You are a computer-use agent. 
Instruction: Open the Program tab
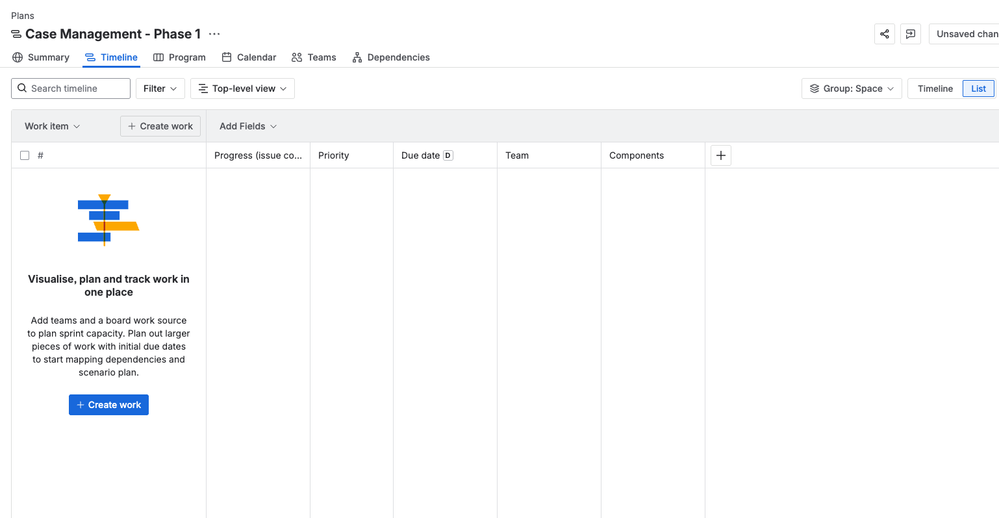point(180,57)
